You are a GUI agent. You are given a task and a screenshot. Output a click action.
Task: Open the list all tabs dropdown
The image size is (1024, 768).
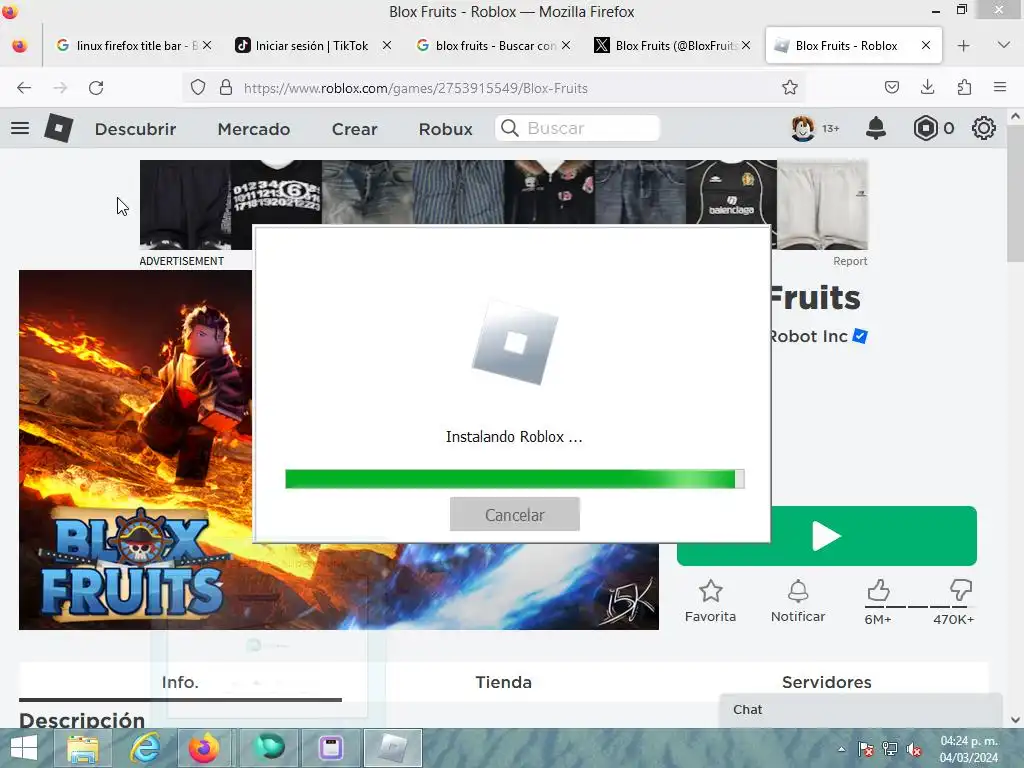1004,45
